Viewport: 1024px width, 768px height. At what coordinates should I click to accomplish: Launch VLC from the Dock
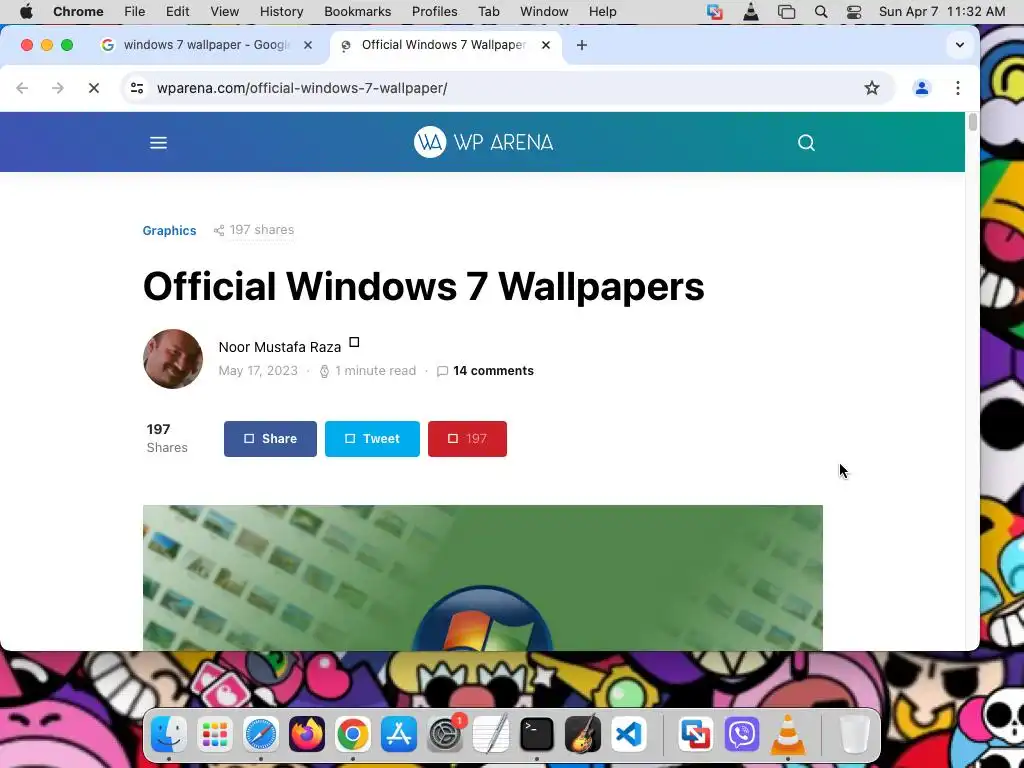[788, 735]
